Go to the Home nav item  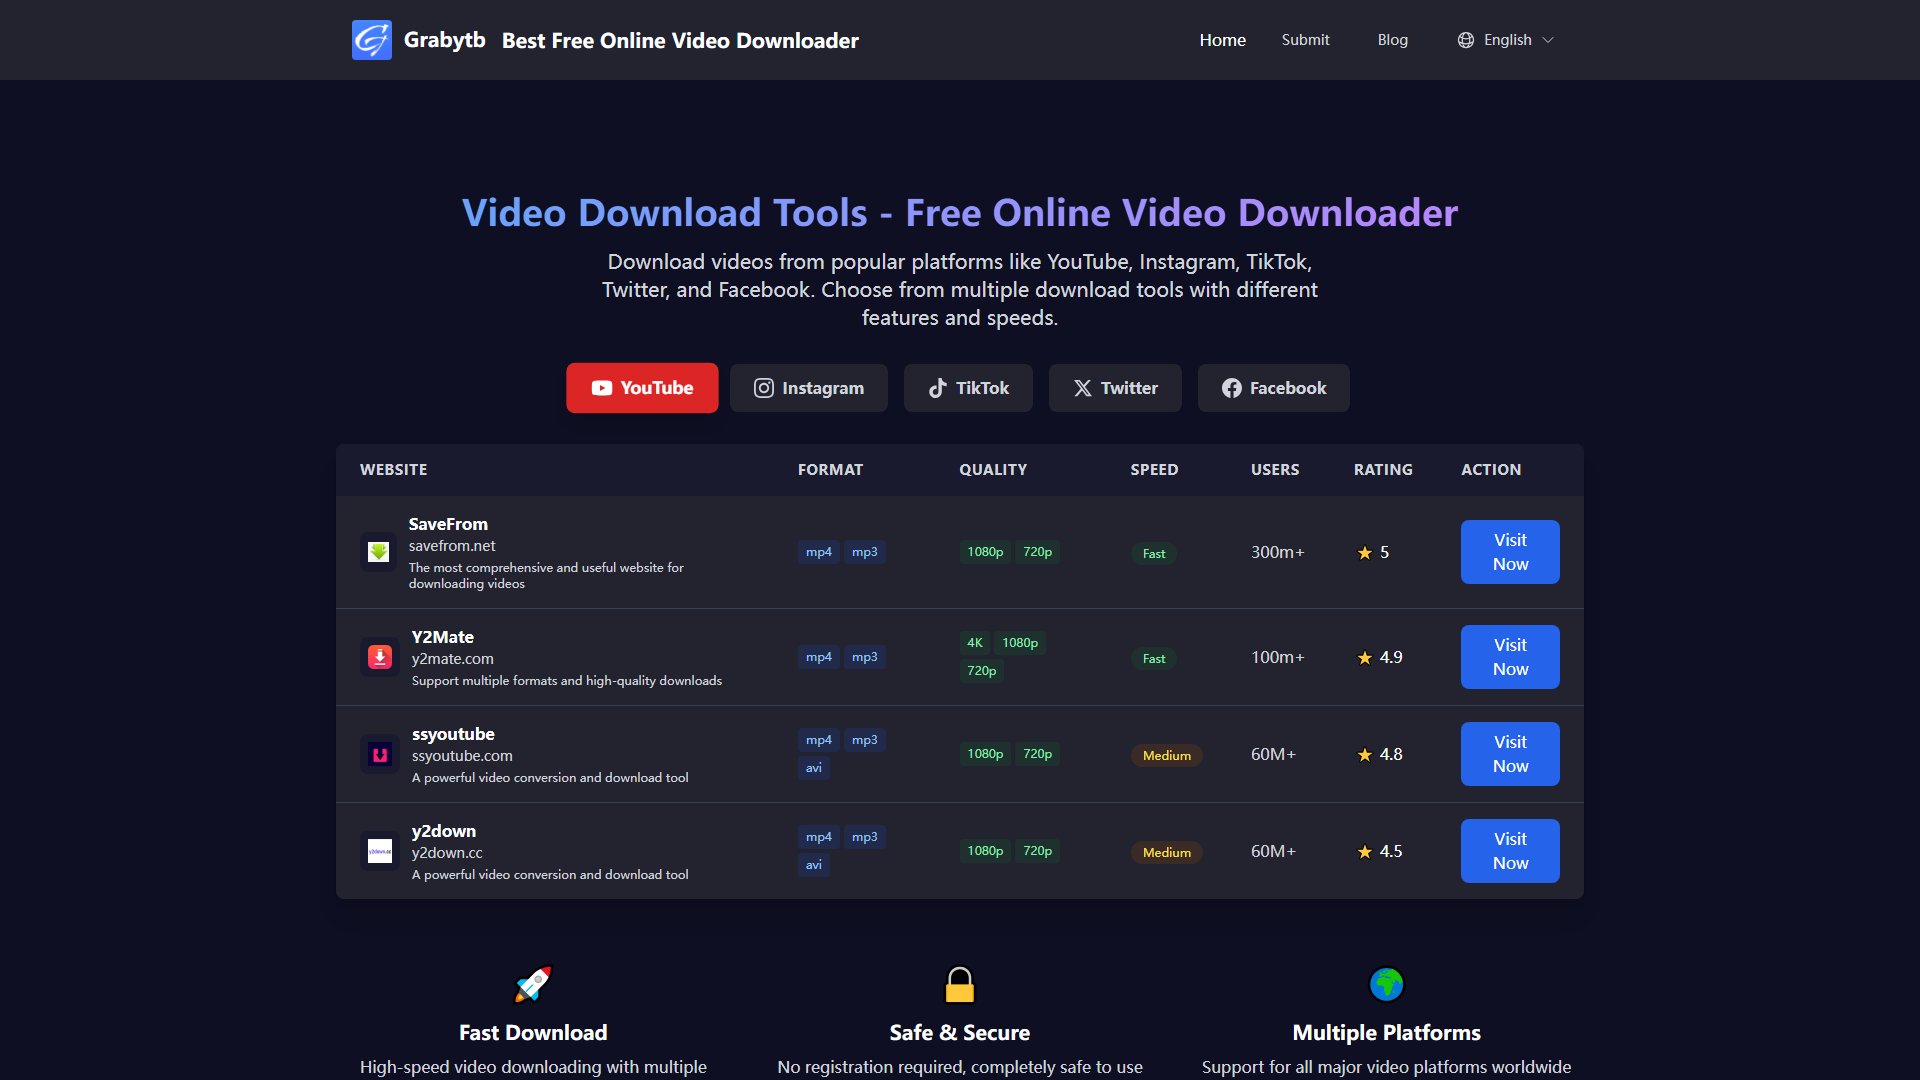(1222, 40)
